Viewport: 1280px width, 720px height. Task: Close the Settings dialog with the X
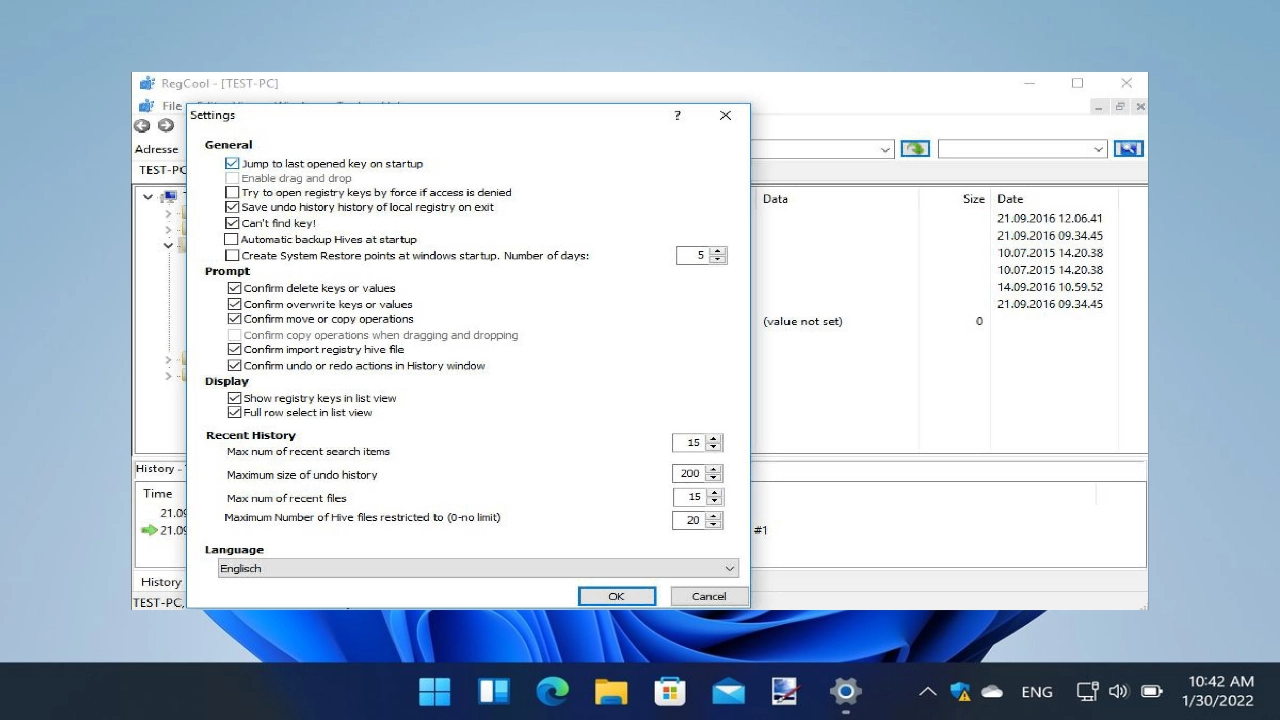pos(725,116)
